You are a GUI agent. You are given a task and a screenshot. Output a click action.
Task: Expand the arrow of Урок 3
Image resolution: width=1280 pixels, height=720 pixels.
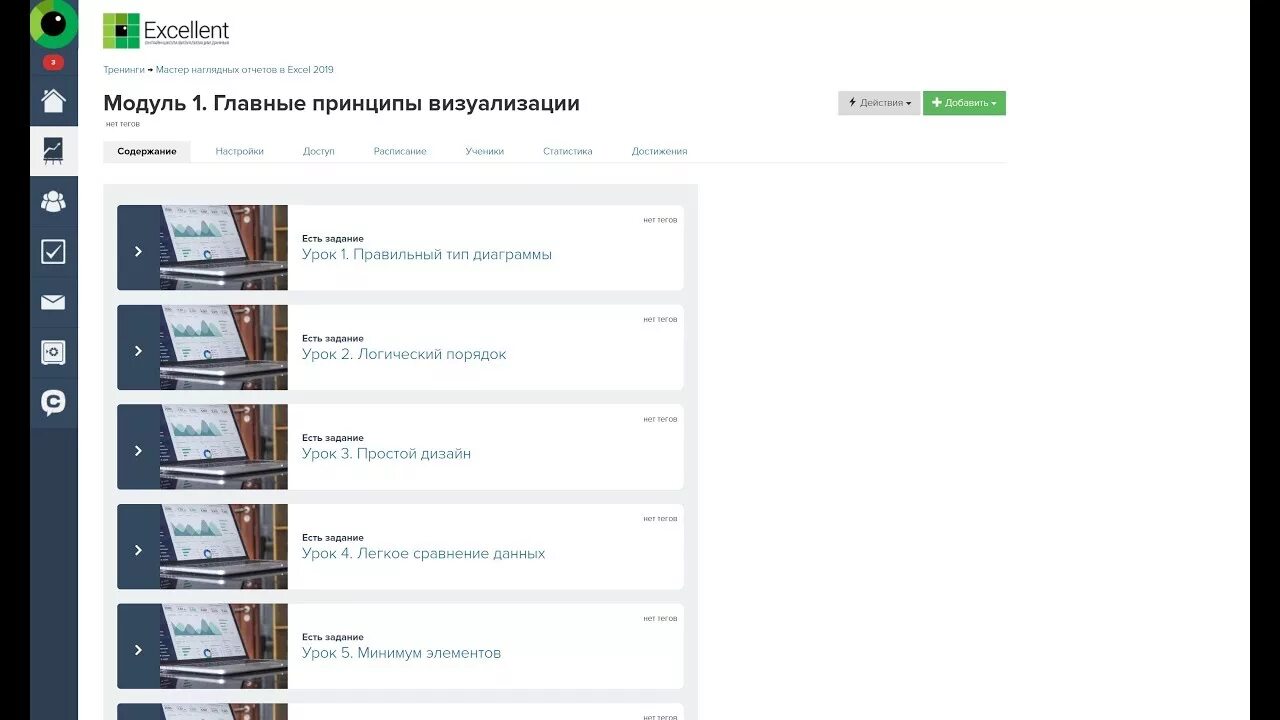pyautogui.click(x=138, y=450)
